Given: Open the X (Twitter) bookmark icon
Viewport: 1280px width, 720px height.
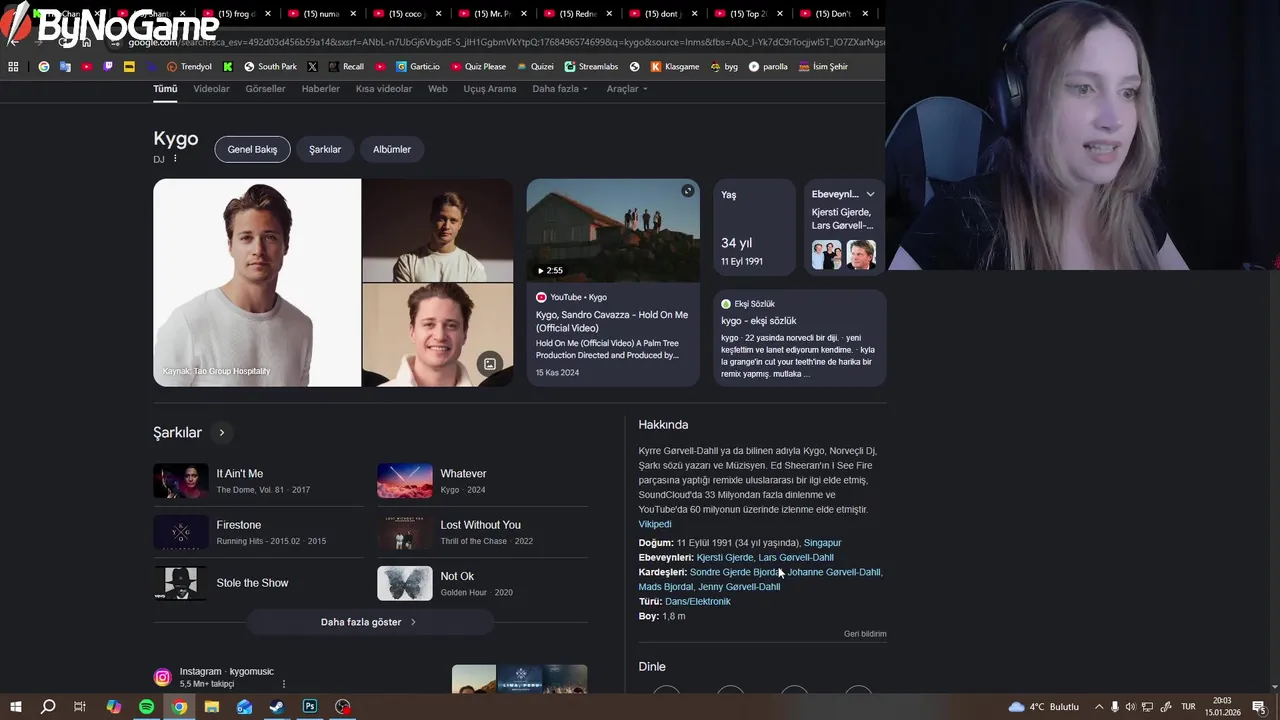Looking at the screenshot, I should (x=313, y=67).
